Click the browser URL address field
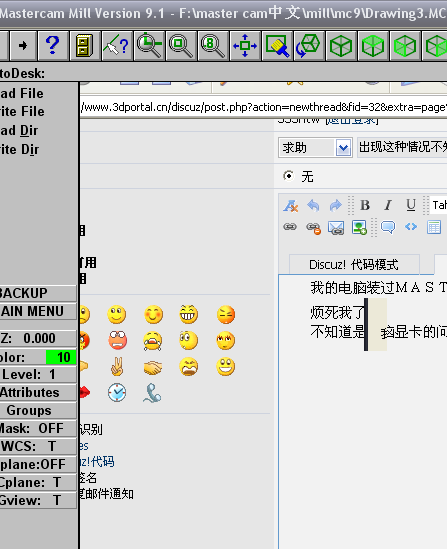The image size is (447, 549). (x=264, y=107)
